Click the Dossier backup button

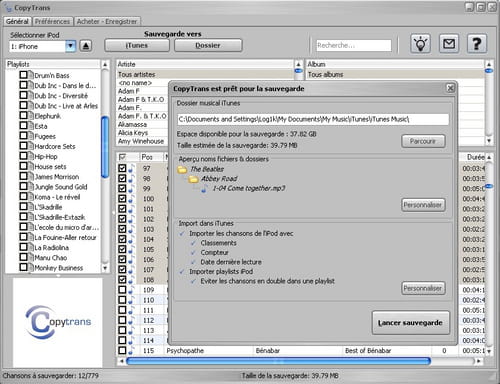click(208, 45)
